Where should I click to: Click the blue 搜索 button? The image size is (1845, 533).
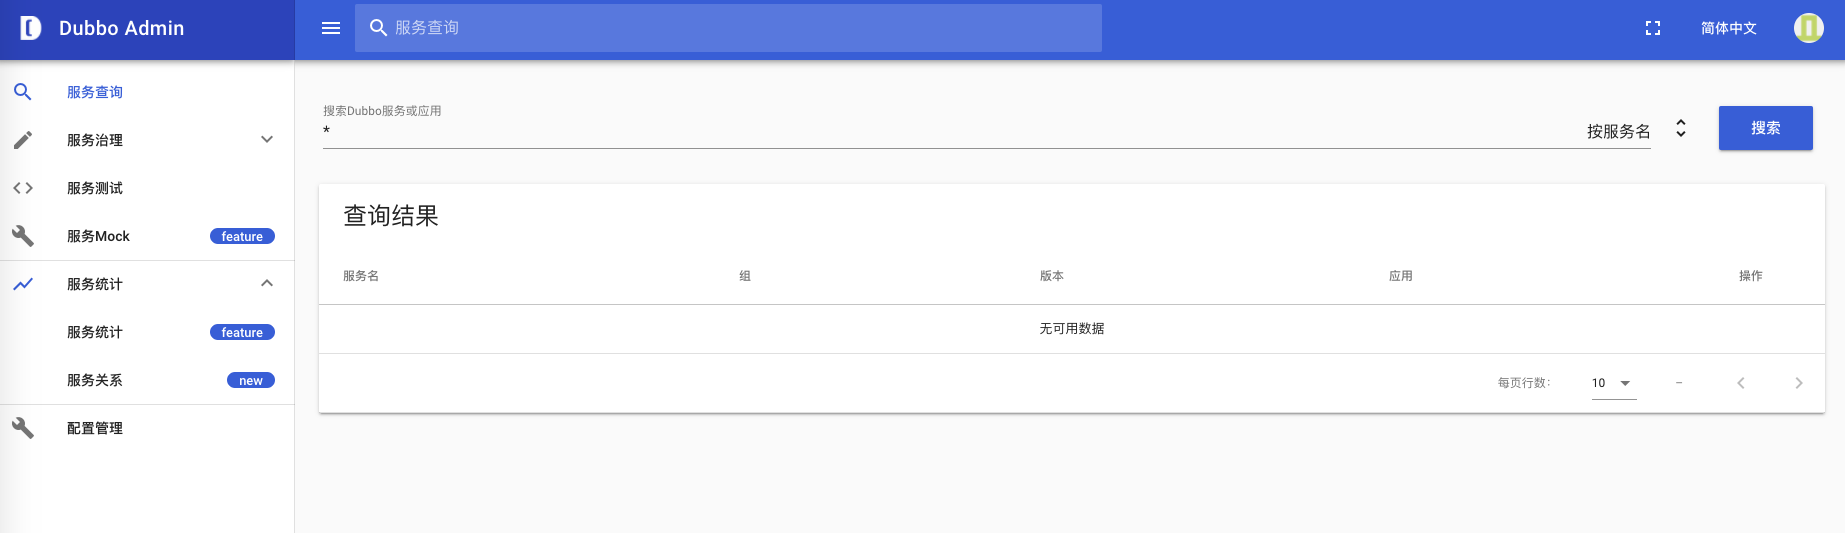pyautogui.click(x=1765, y=128)
